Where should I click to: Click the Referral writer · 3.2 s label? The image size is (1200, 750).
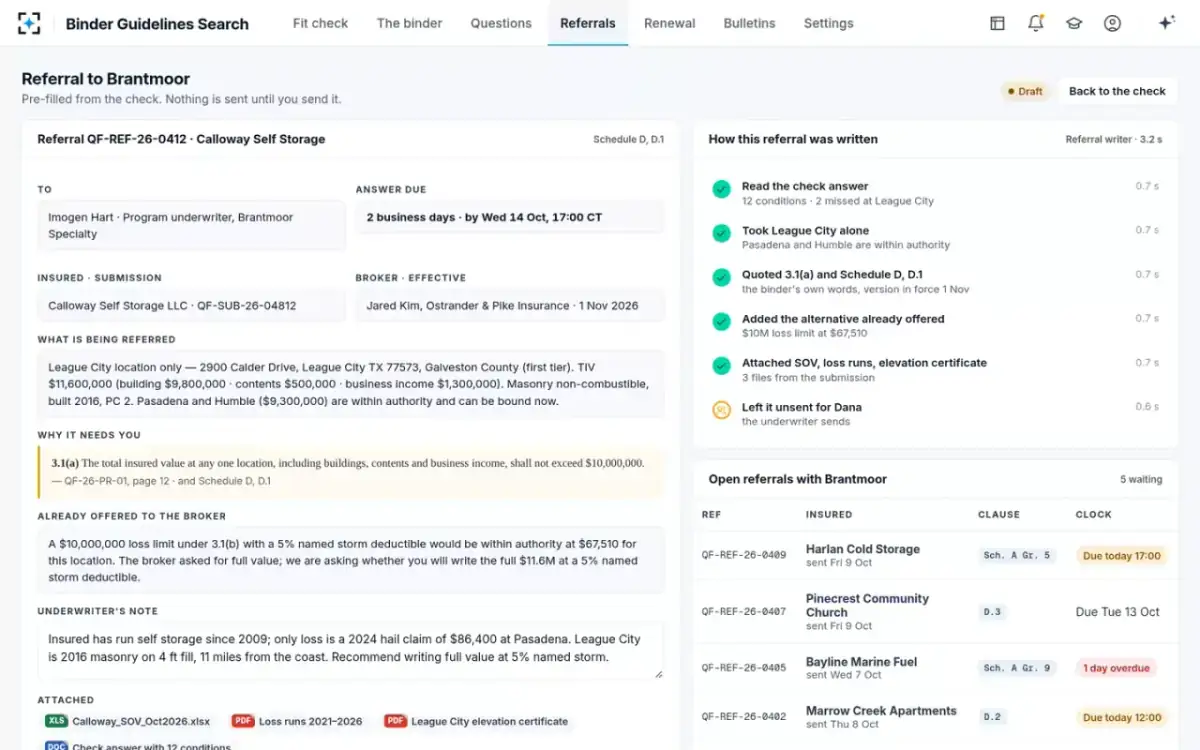1114,139
